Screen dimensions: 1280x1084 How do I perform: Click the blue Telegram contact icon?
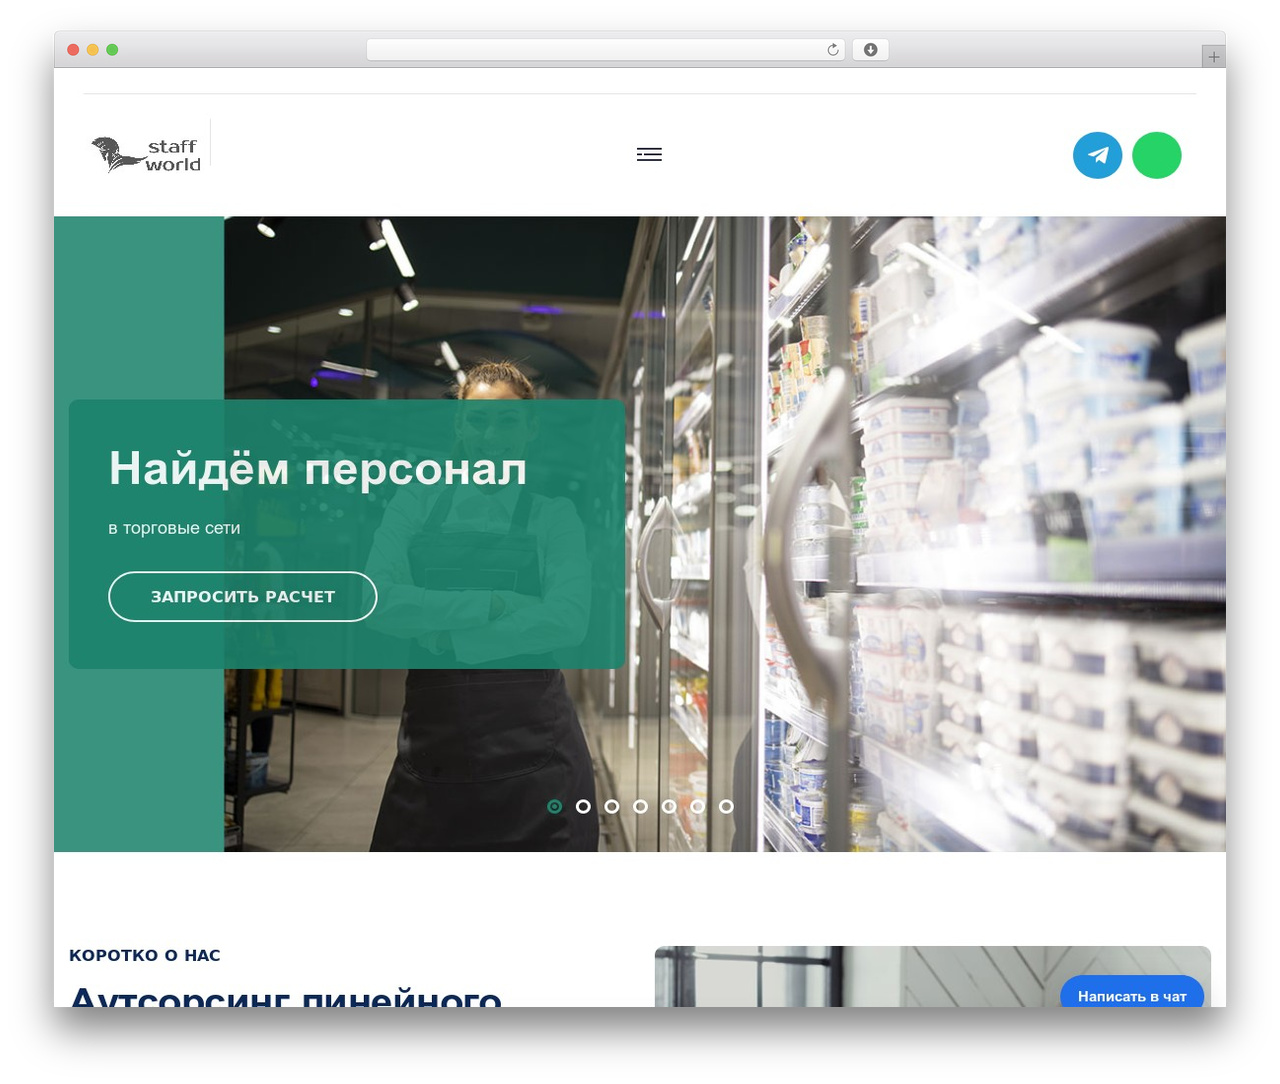point(1097,155)
